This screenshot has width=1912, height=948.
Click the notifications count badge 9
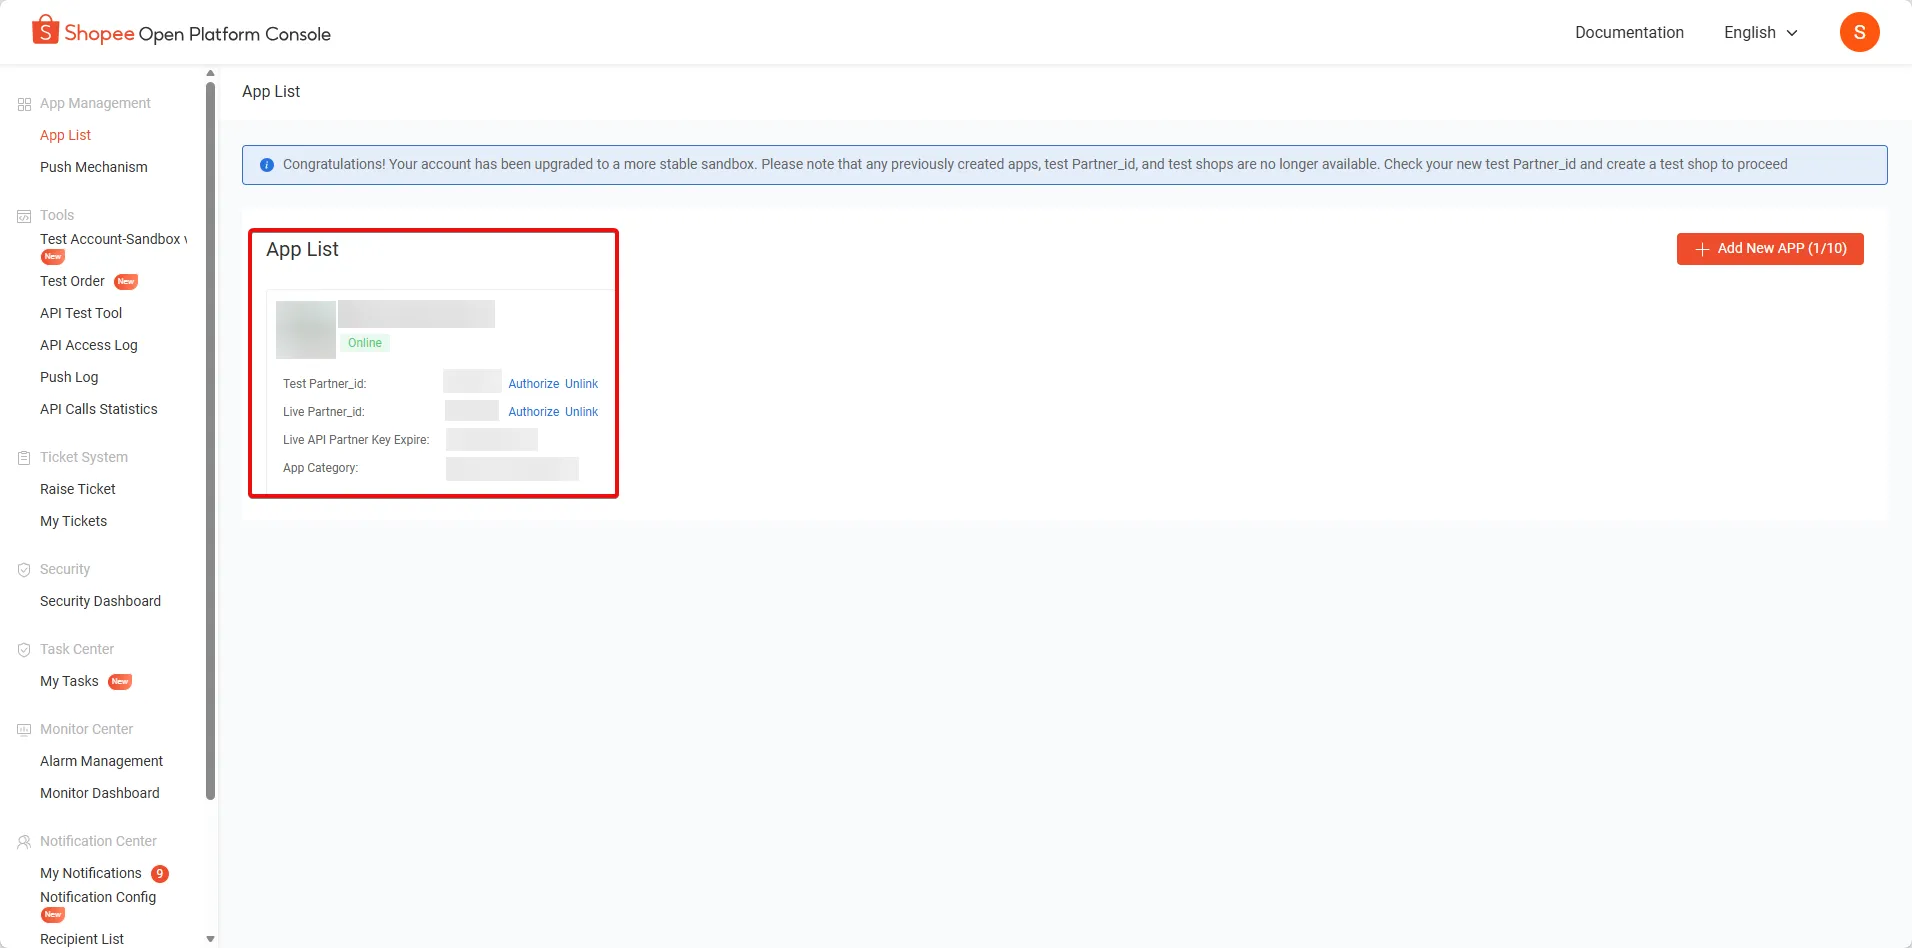click(x=160, y=874)
